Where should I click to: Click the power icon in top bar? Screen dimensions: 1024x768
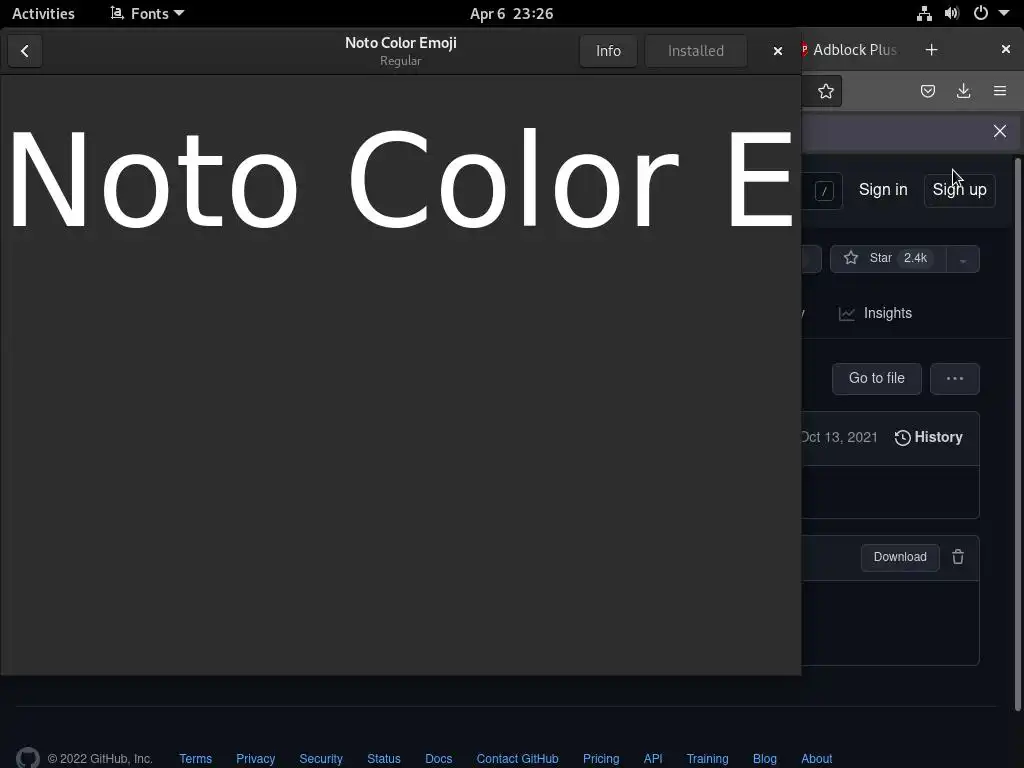point(980,14)
